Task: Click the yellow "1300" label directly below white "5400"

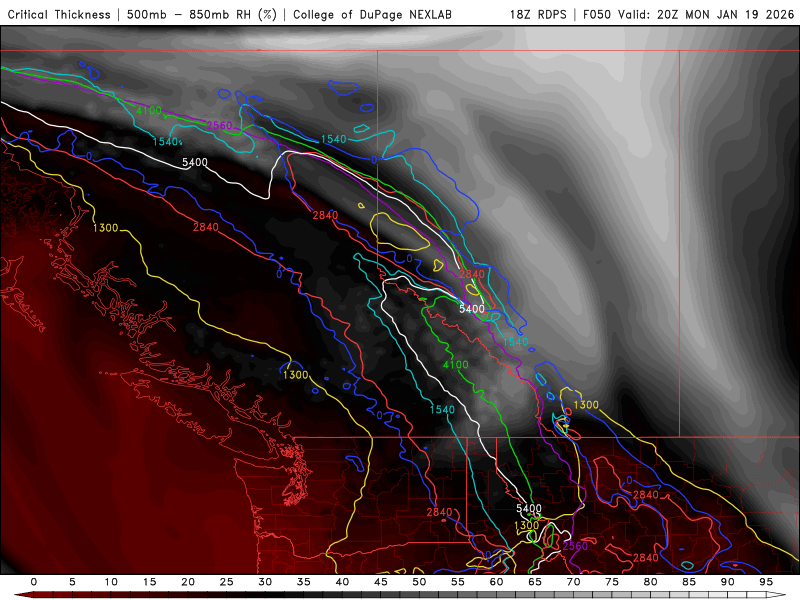Action: click(527, 525)
